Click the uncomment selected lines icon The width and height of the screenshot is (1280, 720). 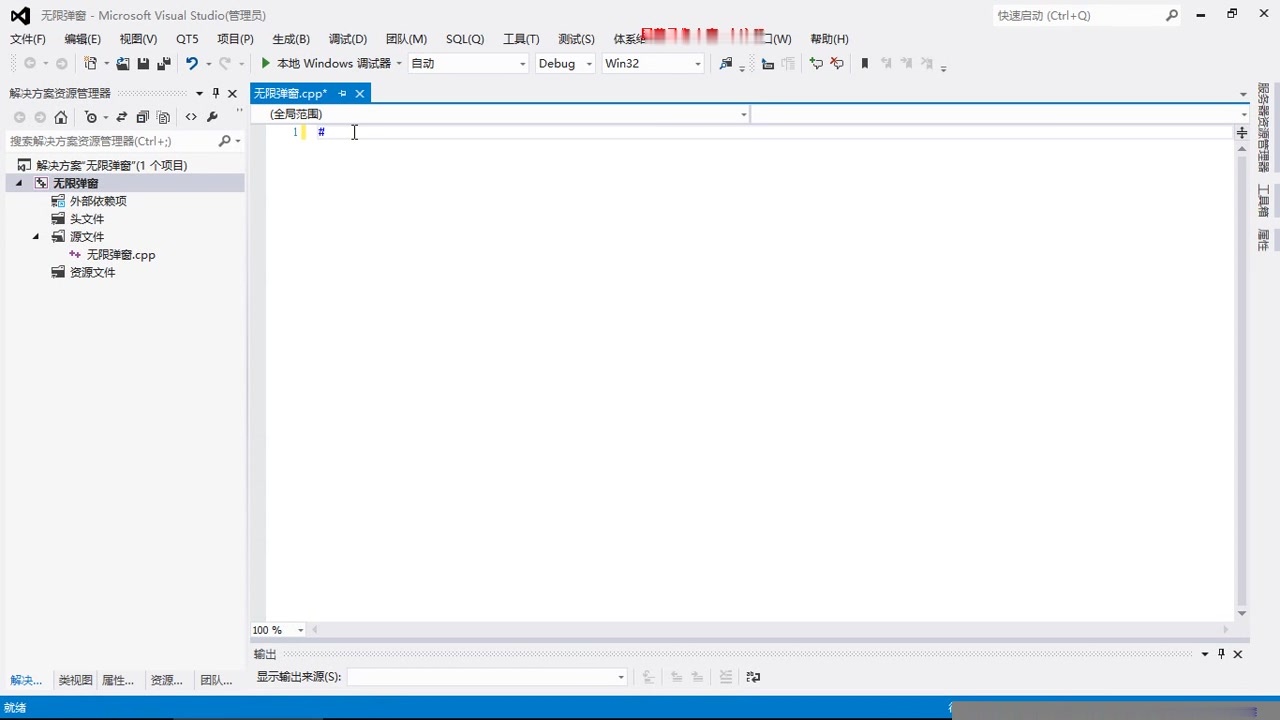coord(837,63)
